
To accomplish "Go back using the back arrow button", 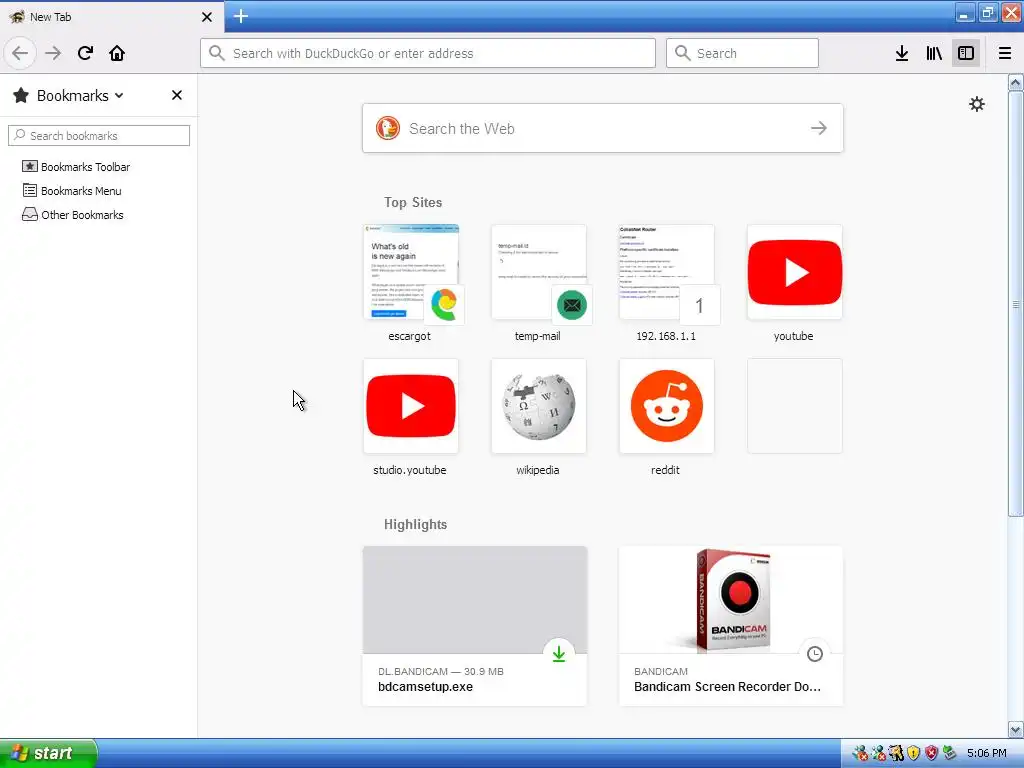I will 20,53.
